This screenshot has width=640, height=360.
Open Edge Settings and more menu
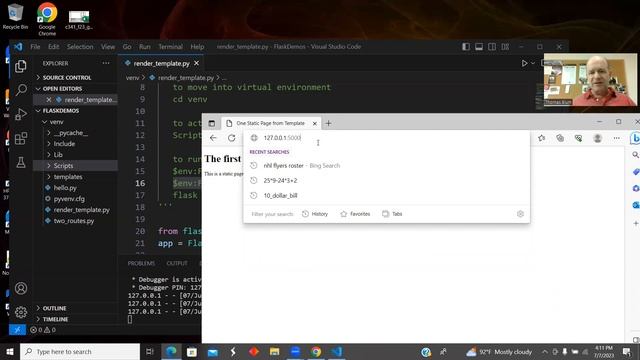click(x=616, y=138)
